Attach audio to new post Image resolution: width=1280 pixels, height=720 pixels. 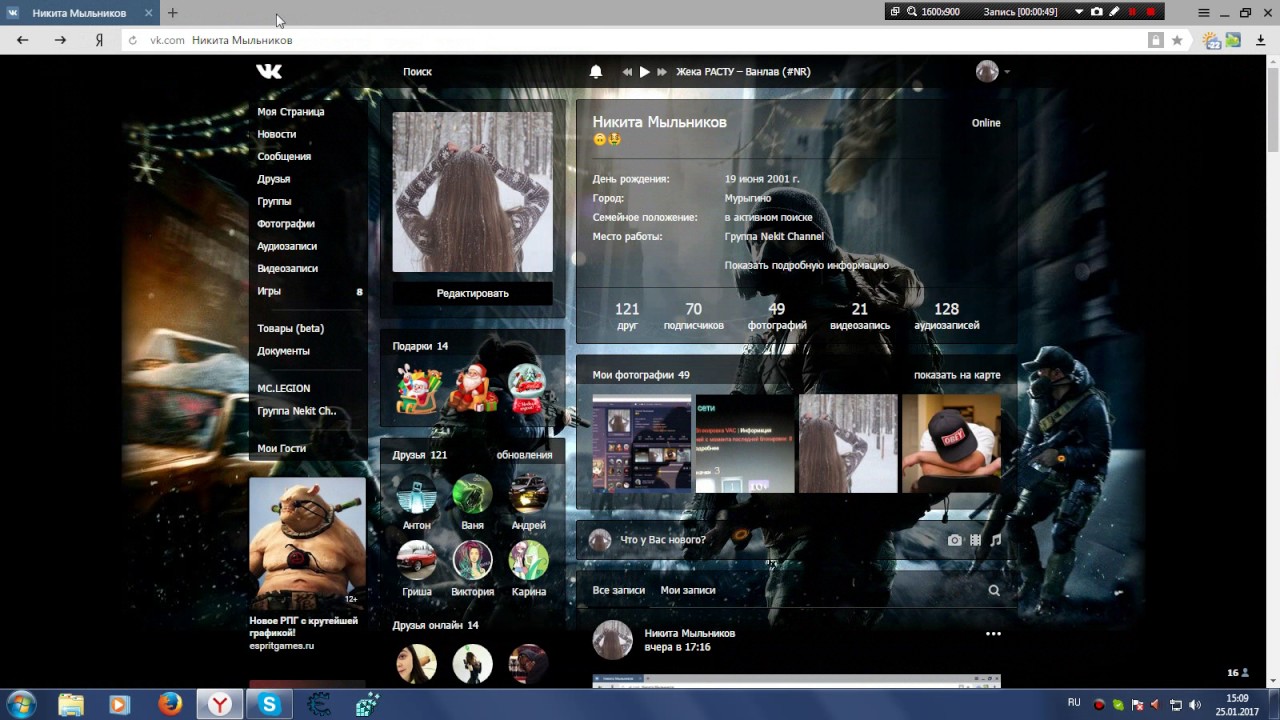point(996,540)
